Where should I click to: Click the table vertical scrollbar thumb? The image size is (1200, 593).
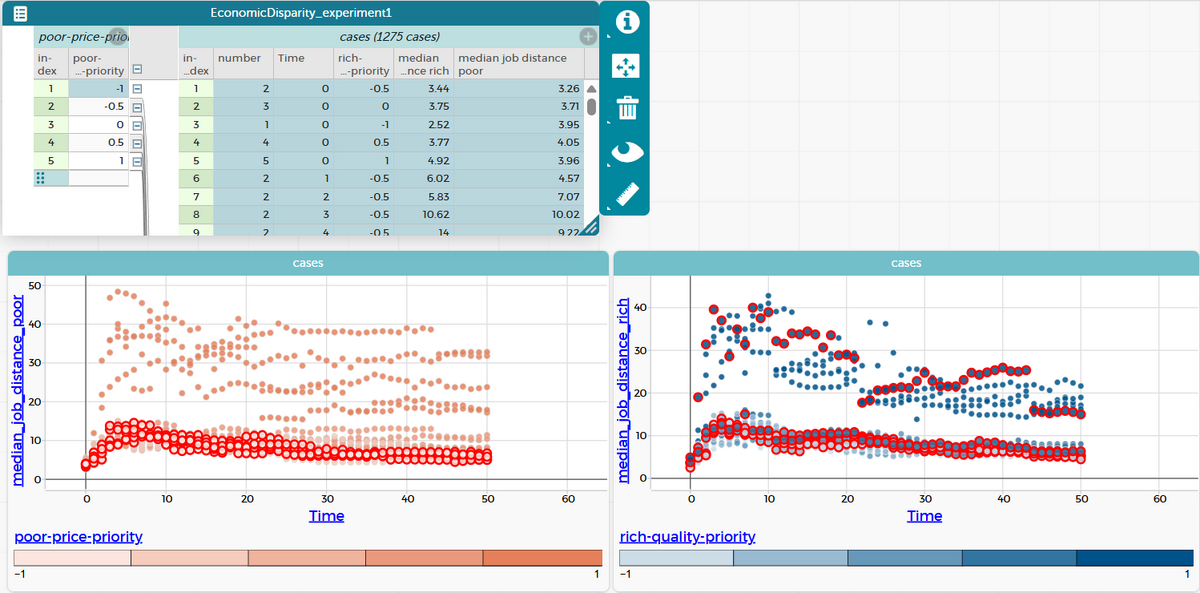tap(591, 107)
